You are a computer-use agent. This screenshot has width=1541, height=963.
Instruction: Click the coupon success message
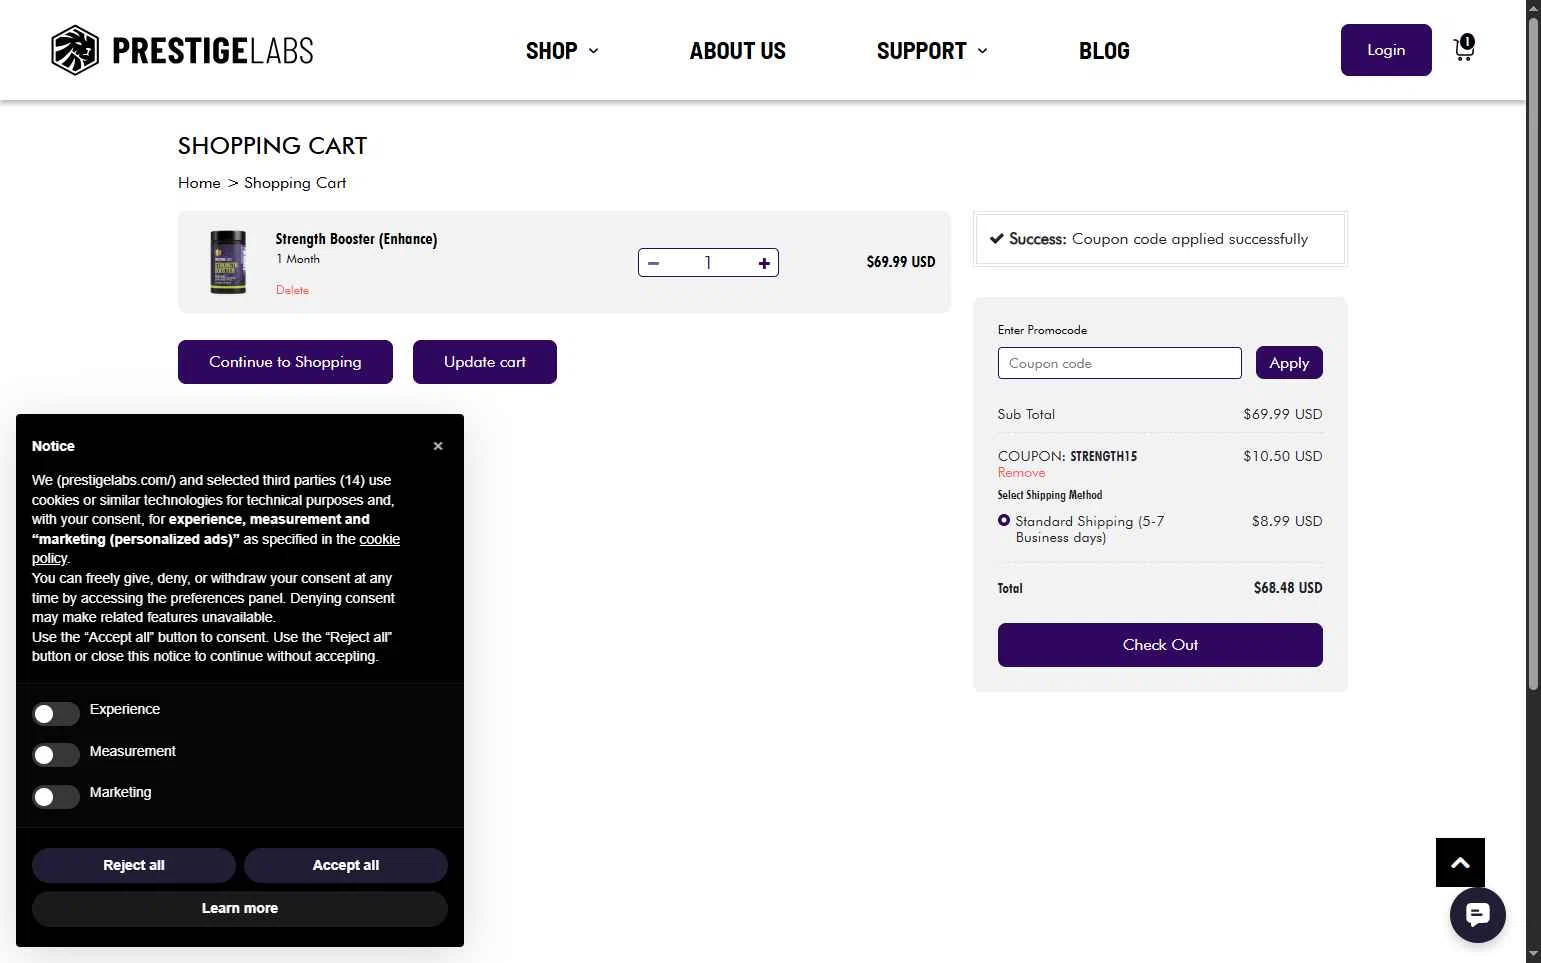pos(1160,239)
